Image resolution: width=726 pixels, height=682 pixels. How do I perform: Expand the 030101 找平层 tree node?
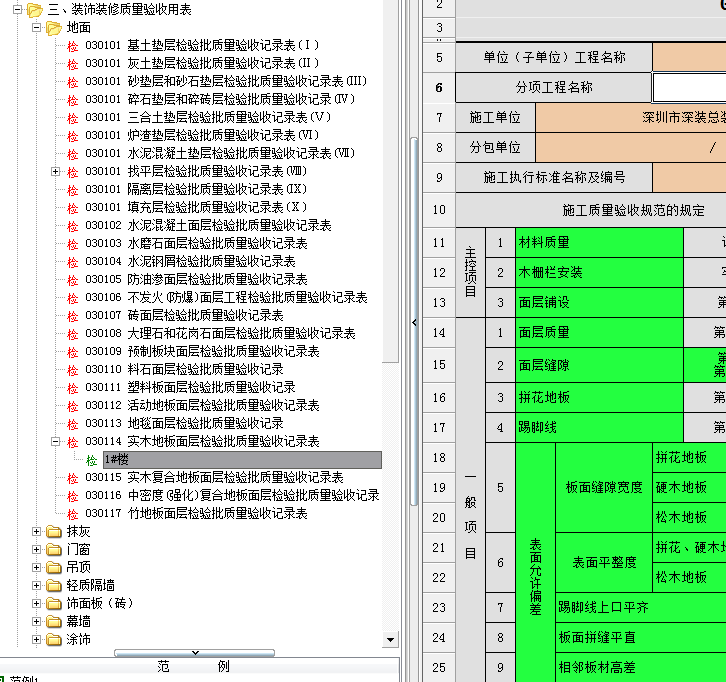(x=56, y=172)
